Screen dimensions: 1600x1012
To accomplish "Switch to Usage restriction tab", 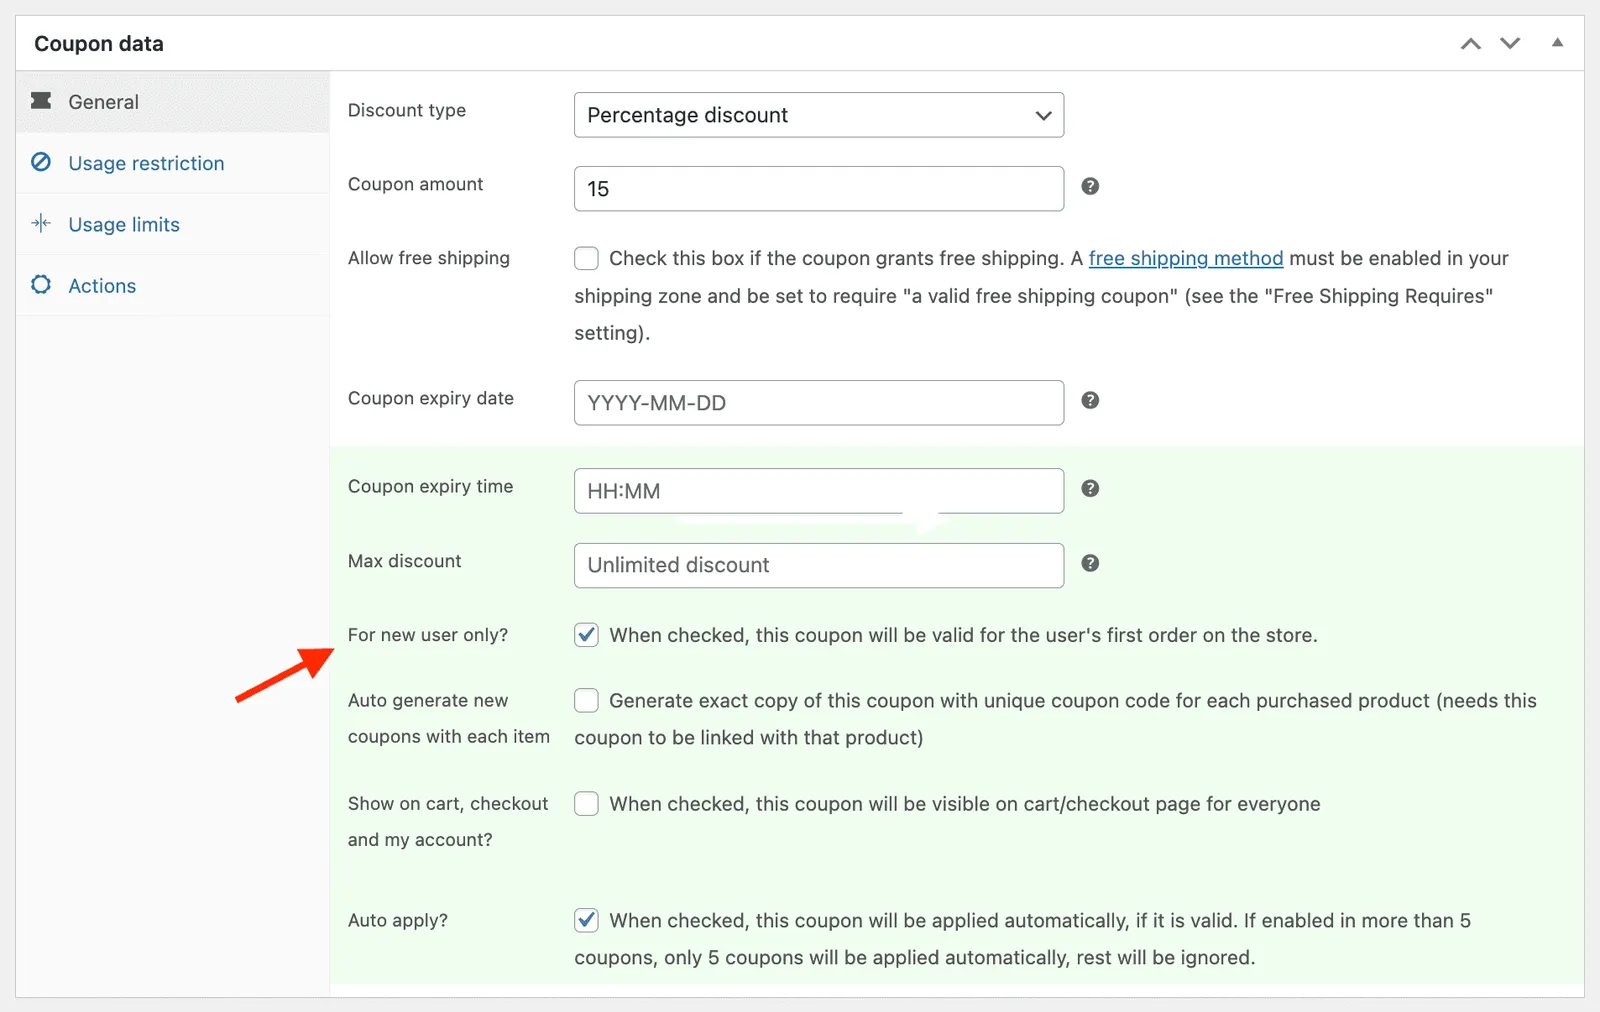I will pyautogui.click(x=172, y=163).
